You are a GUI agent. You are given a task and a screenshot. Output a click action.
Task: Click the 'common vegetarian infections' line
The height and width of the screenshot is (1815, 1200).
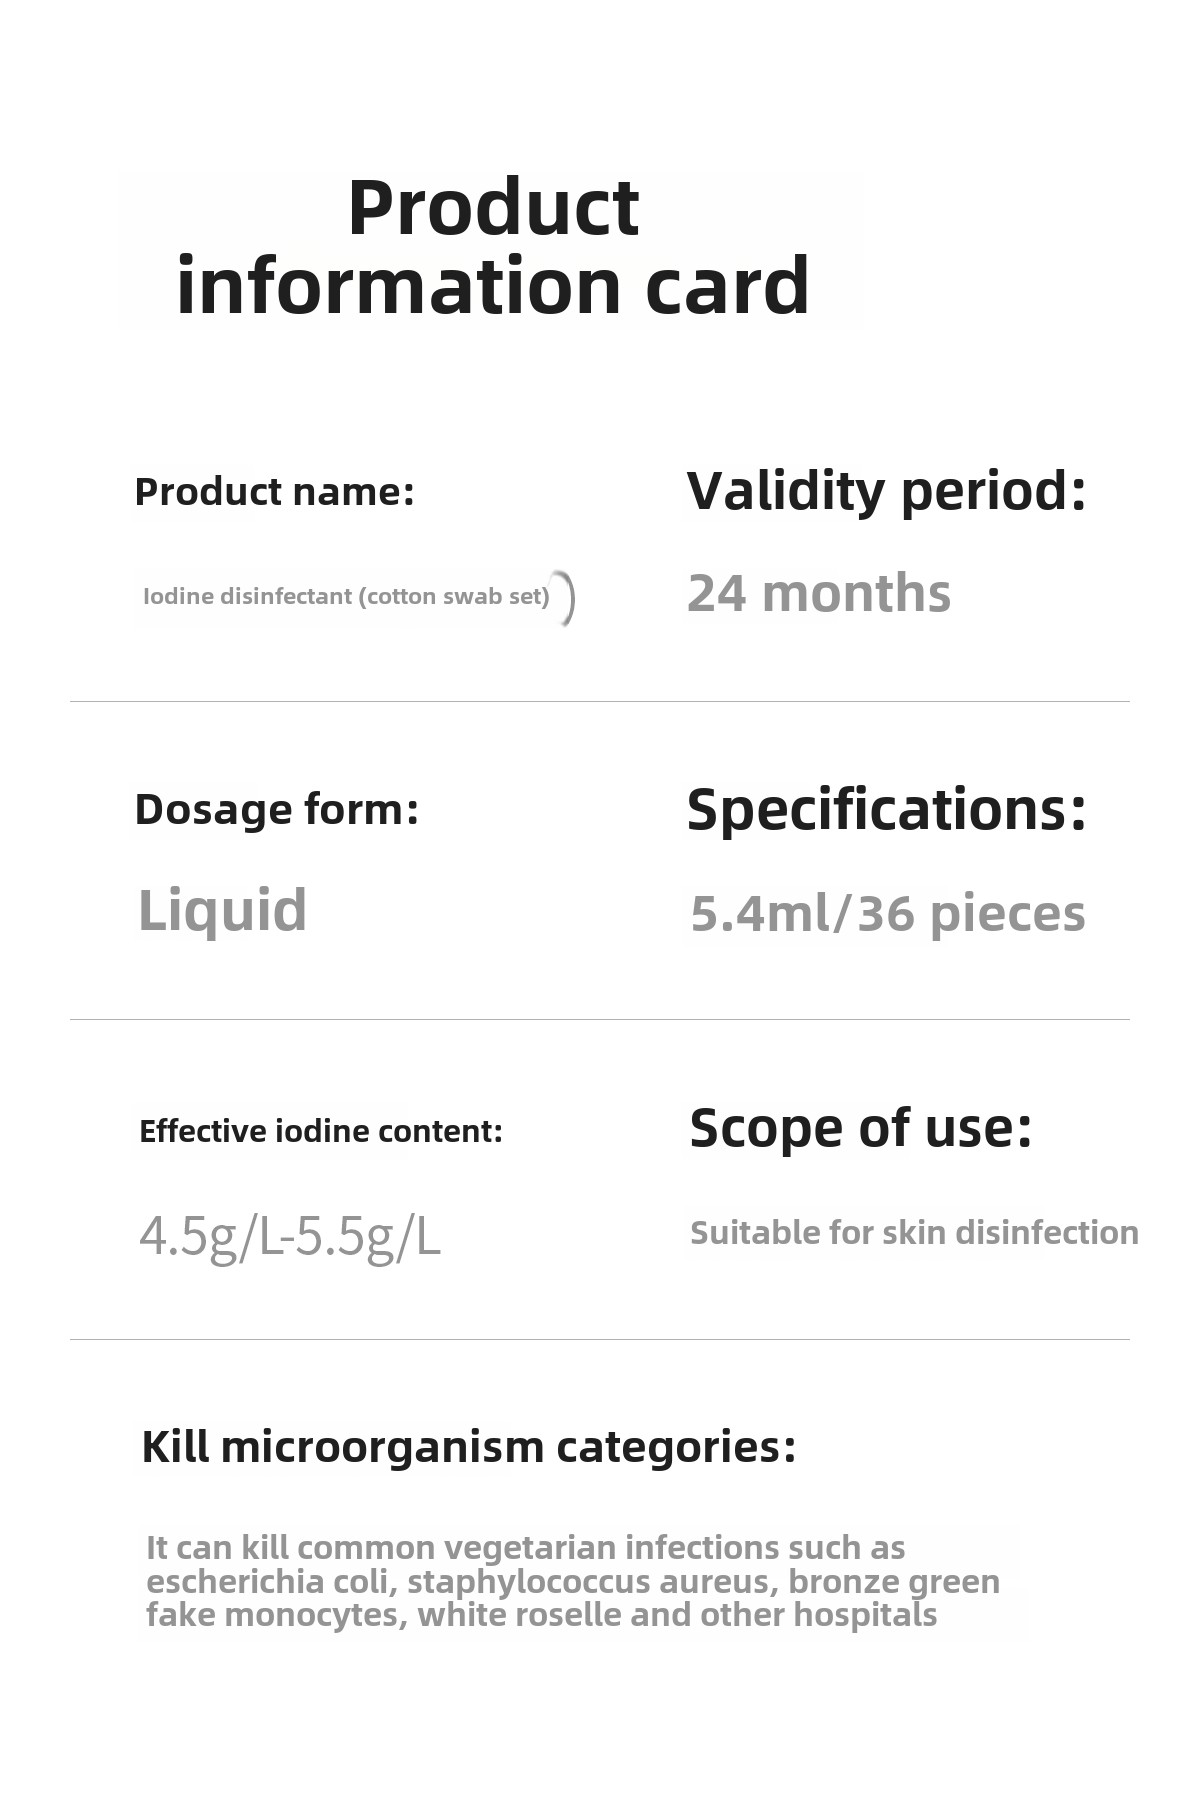point(525,1548)
